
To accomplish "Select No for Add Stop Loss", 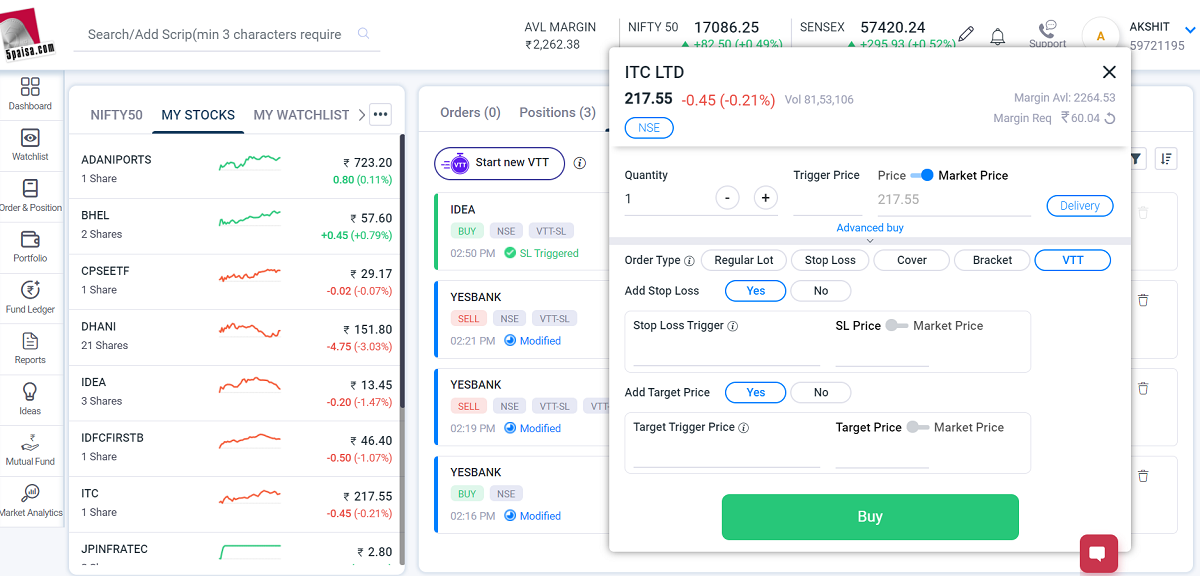I will point(821,291).
